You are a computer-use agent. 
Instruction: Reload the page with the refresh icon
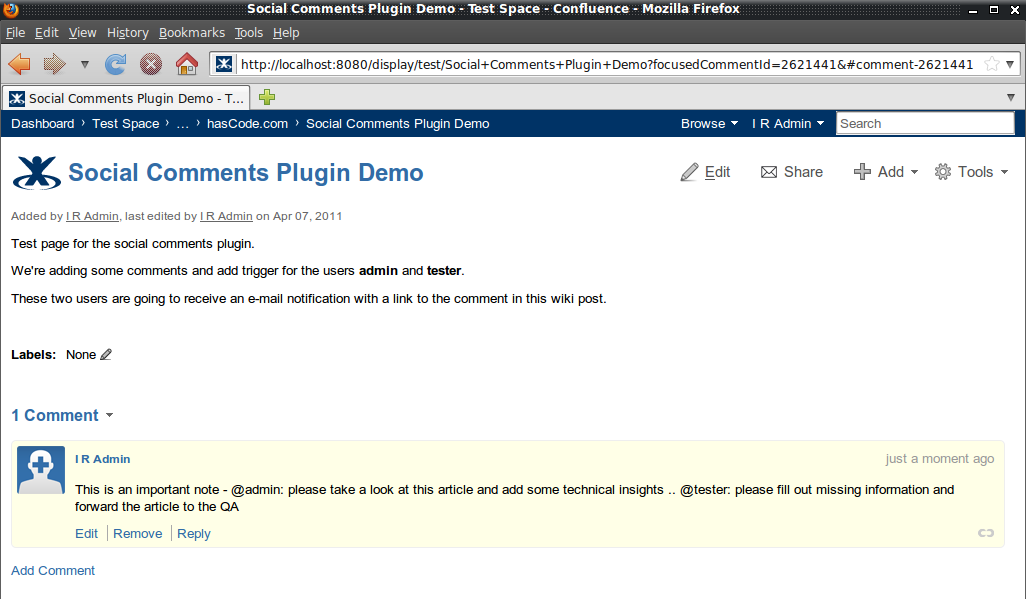click(x=114, y=63)
